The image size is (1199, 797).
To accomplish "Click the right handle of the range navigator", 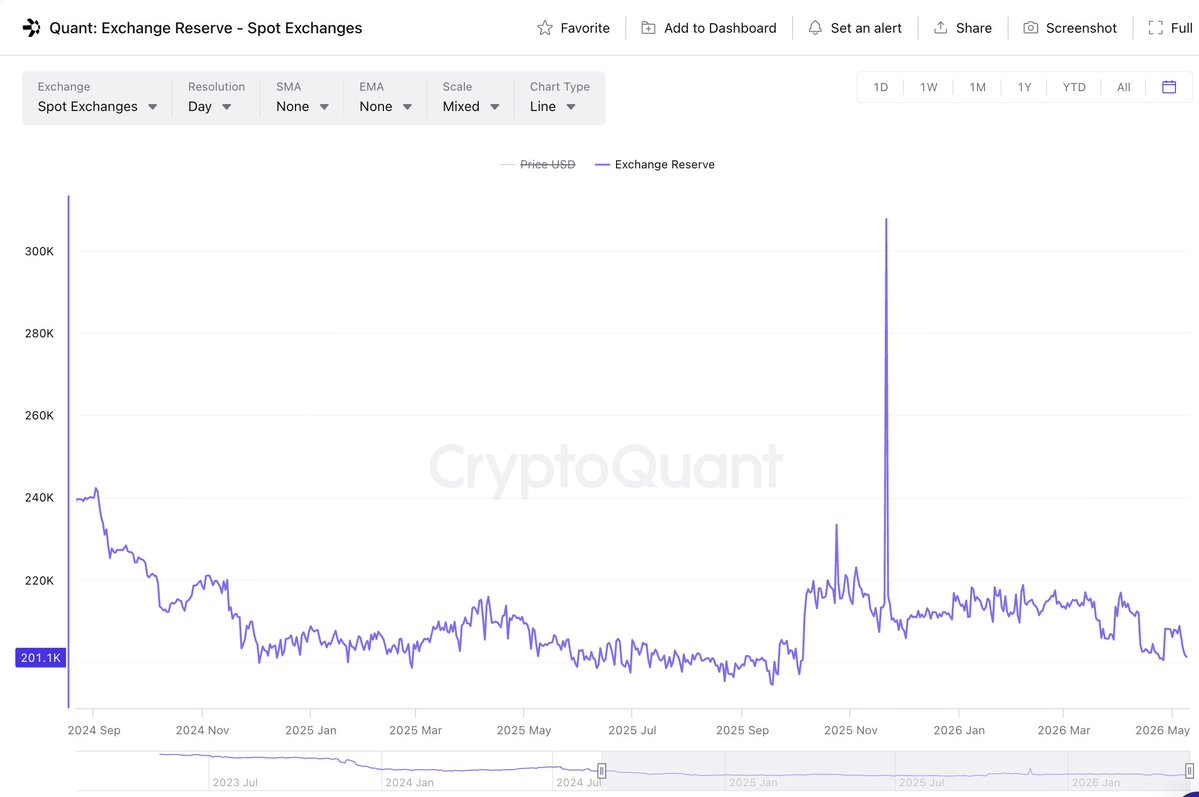I will (1189, 771).
